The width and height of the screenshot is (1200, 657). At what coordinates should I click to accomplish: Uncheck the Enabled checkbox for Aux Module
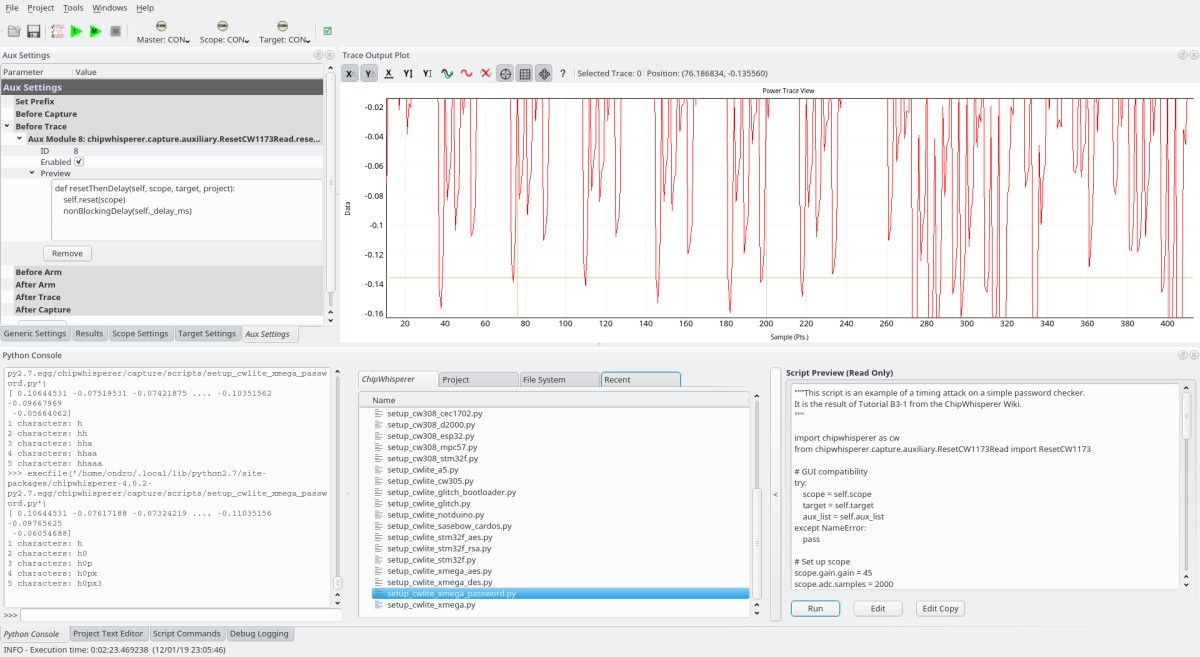tap(79, 162)
